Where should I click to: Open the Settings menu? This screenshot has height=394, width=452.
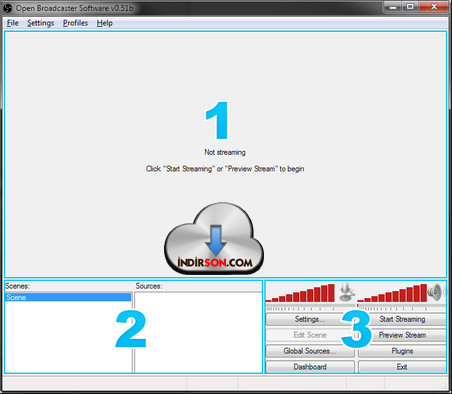[x=40, y=23]
